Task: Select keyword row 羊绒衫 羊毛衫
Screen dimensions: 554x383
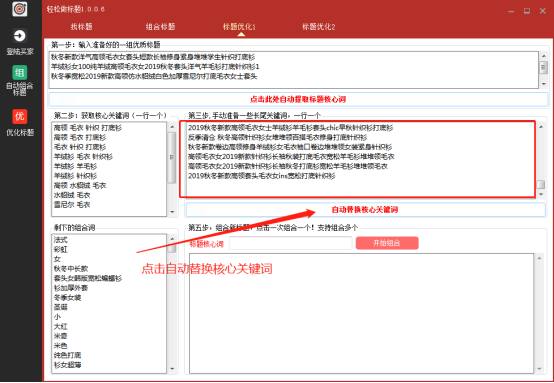Action: pyautogui.click(x=75, y=166)
